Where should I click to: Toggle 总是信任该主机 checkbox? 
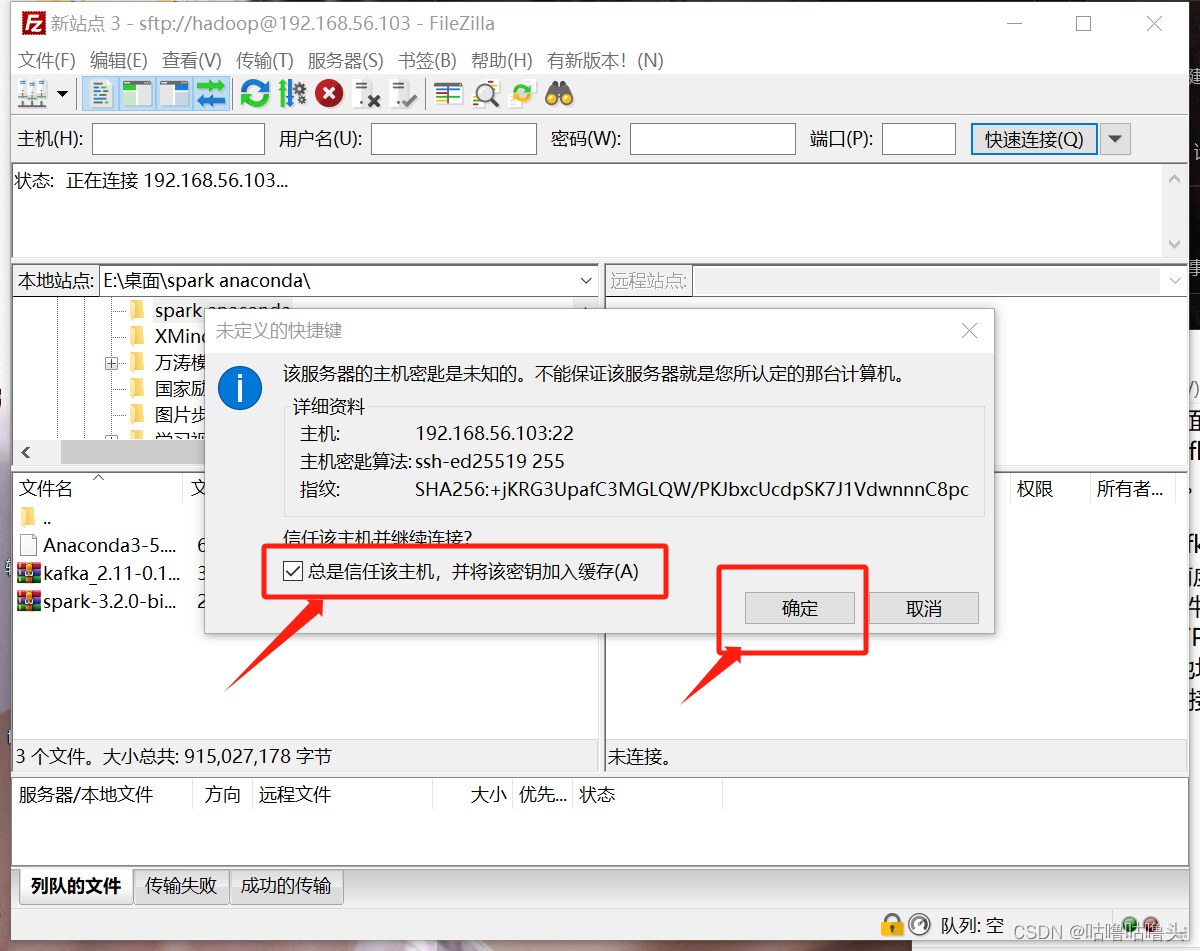293,572
